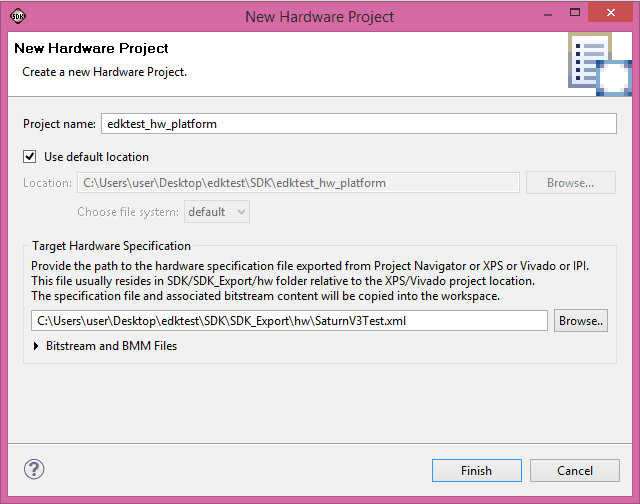Click the 'New Hardware Project' title bar text
Screen dimensions: 640x504
tap(319, 17)
